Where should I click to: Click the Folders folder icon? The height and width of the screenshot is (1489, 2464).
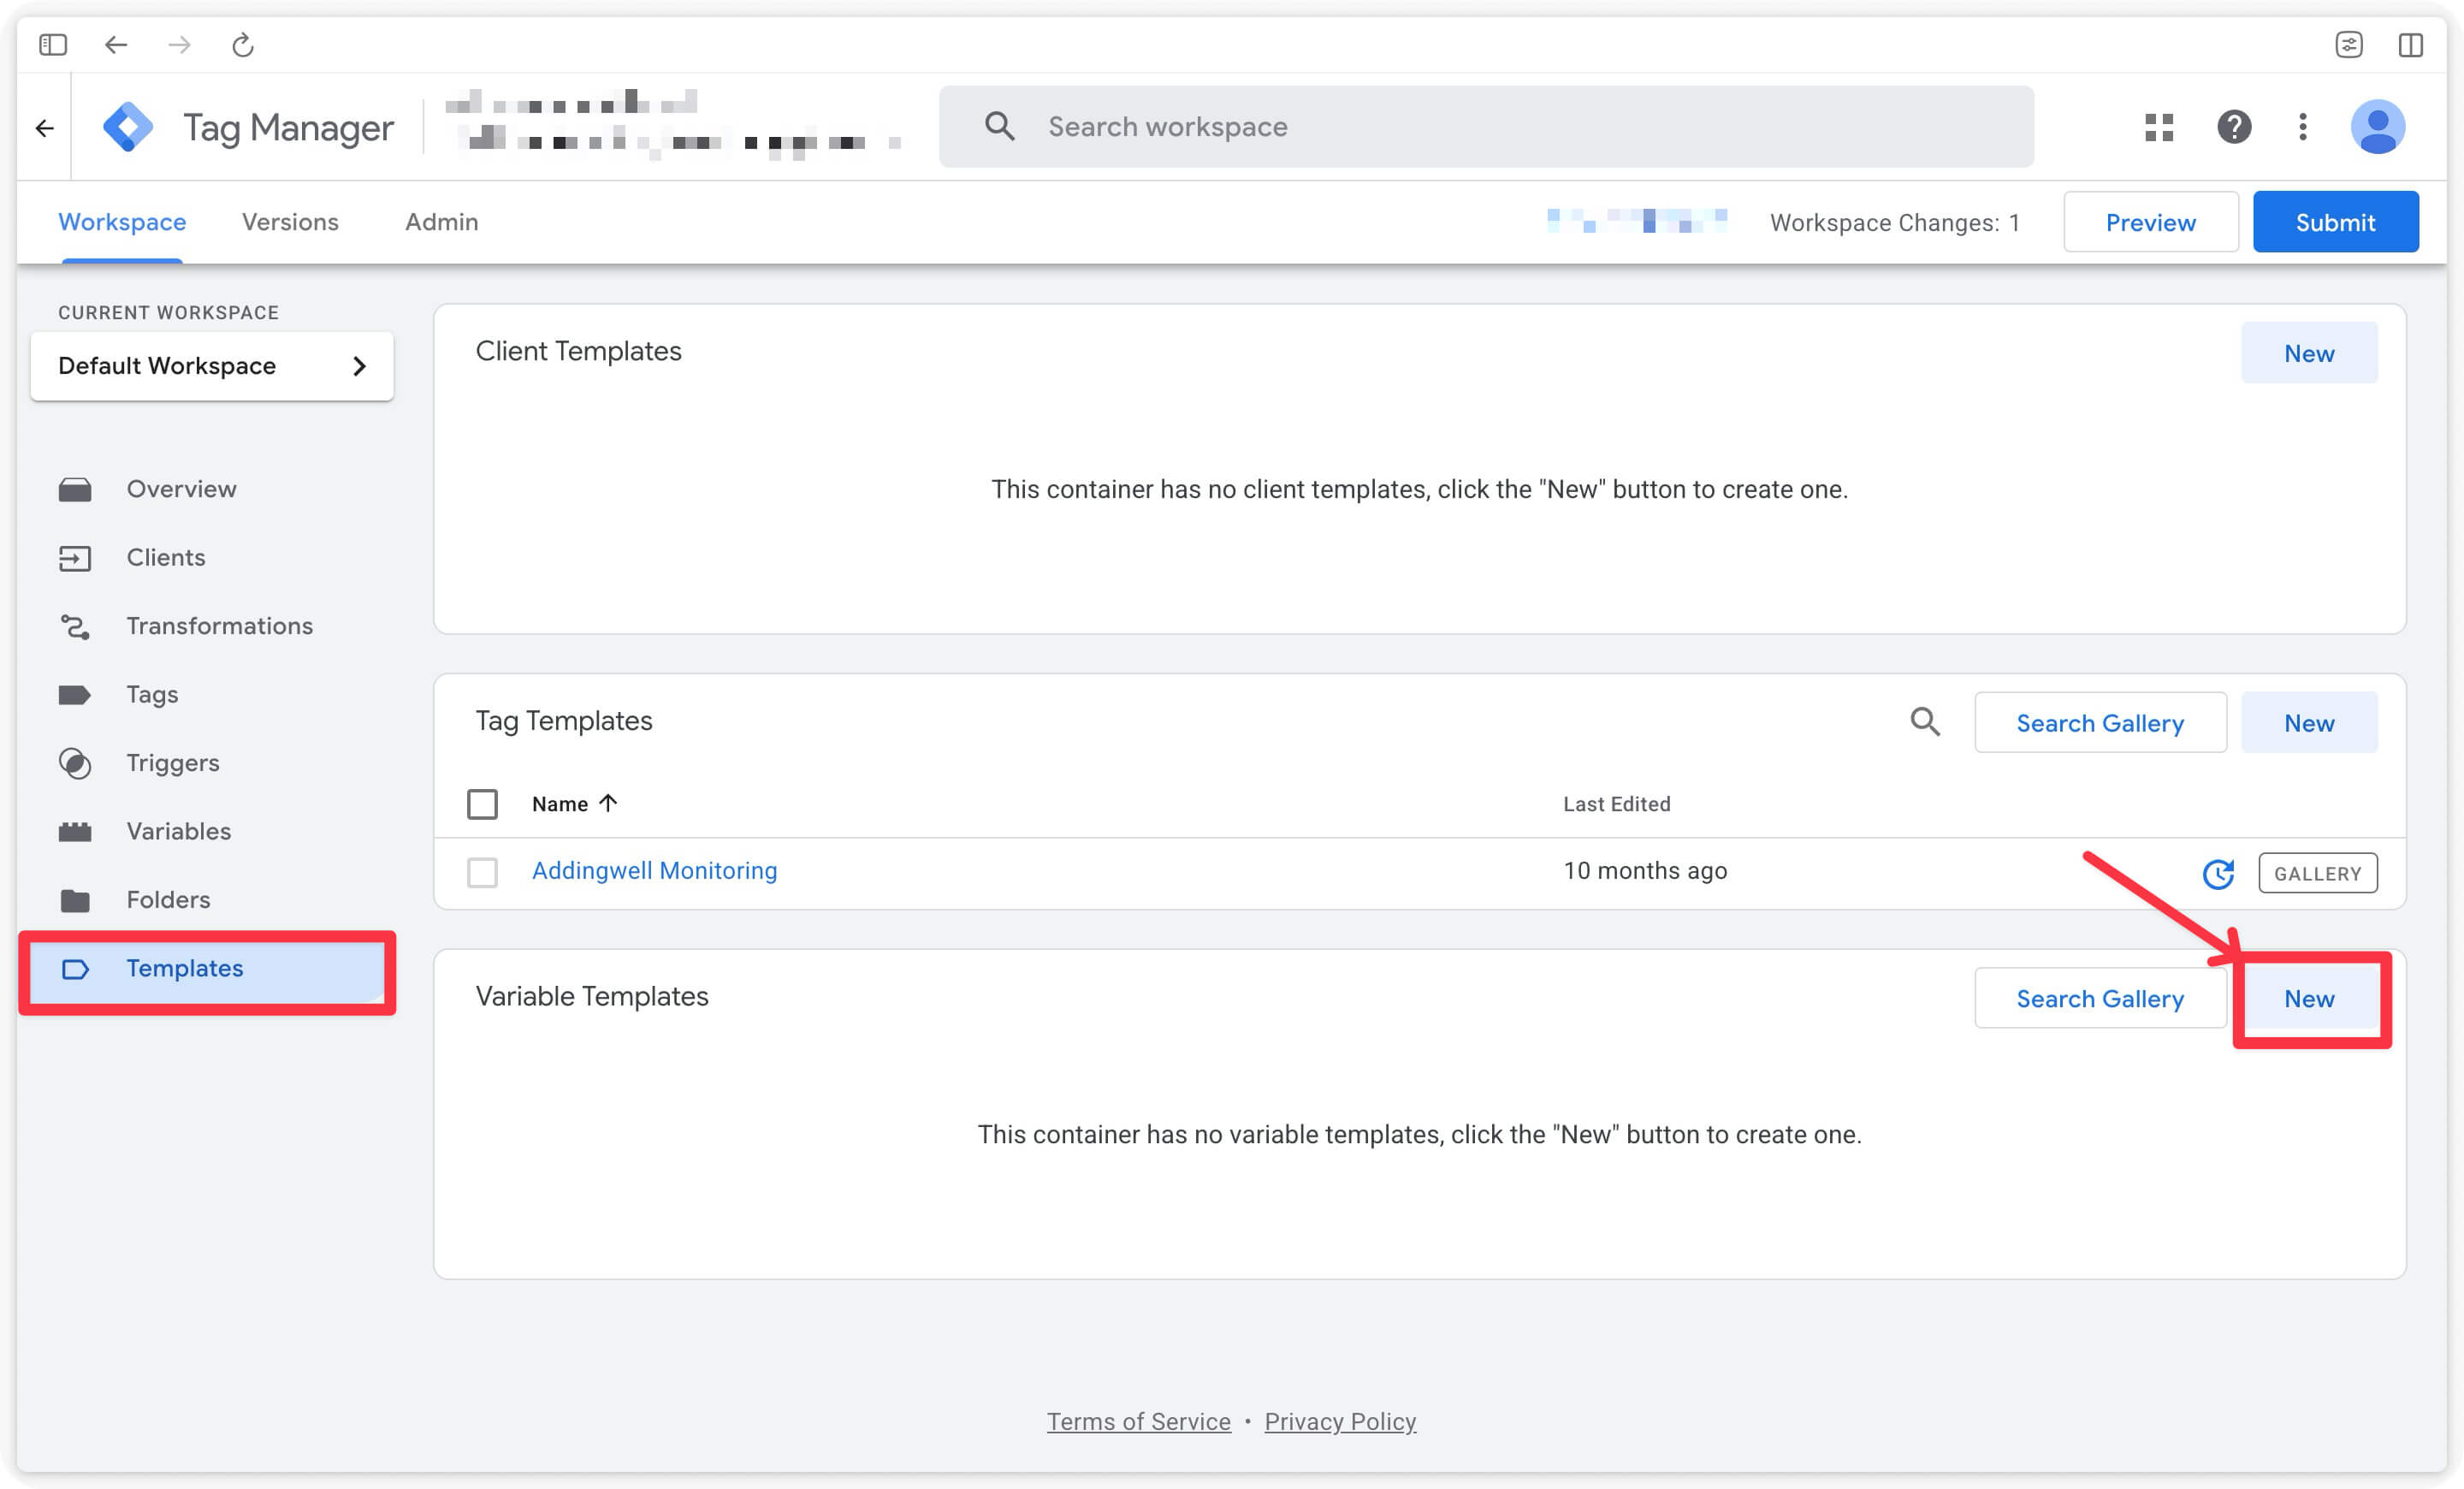point(75,901)
